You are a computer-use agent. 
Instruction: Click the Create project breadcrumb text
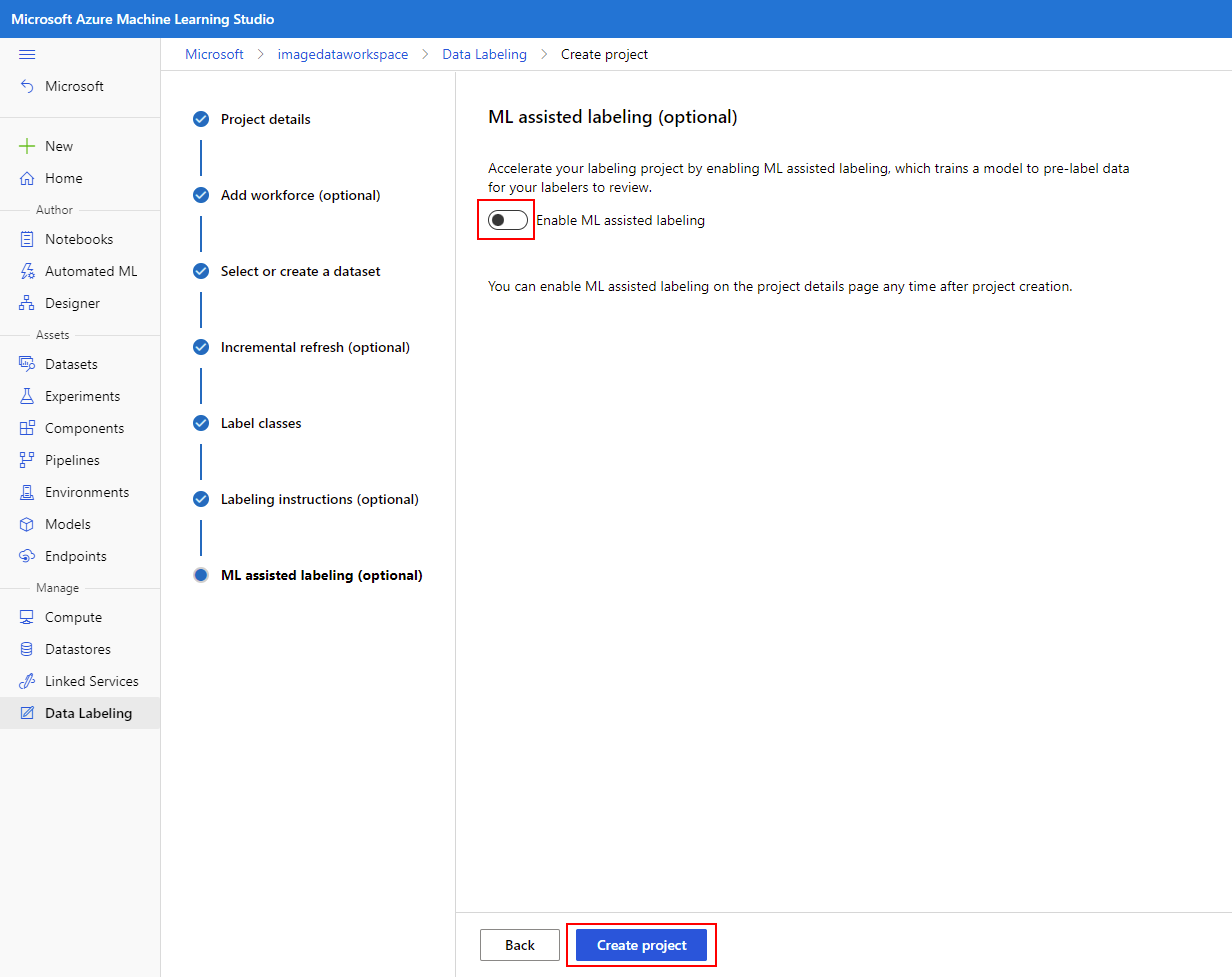tap(604, 54)
